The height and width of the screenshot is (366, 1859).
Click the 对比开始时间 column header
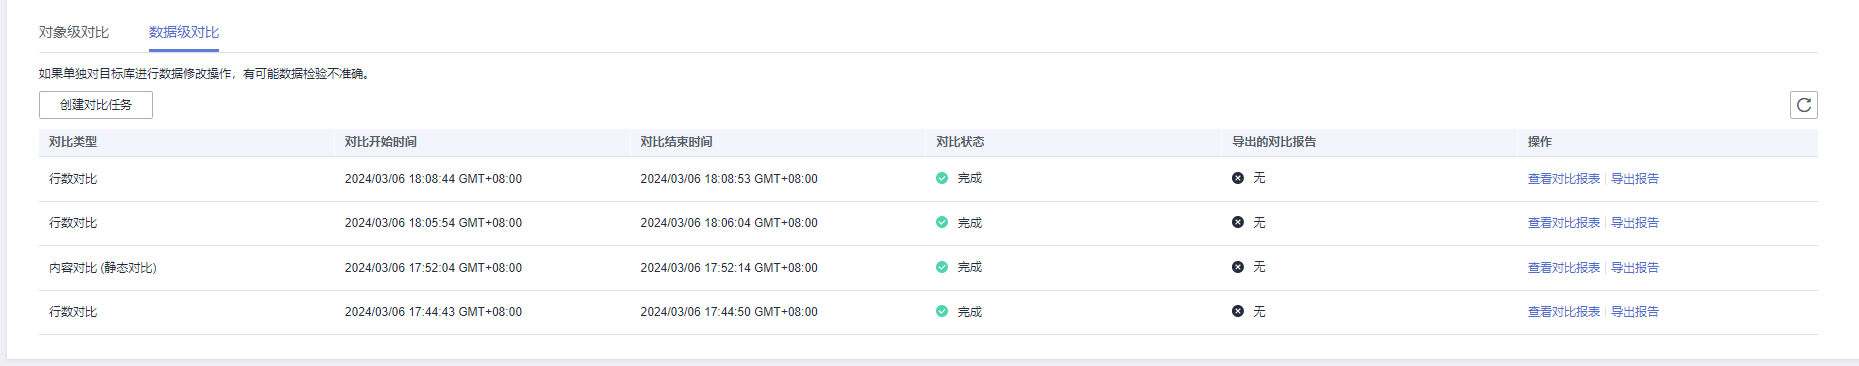(x=381, y=142)
